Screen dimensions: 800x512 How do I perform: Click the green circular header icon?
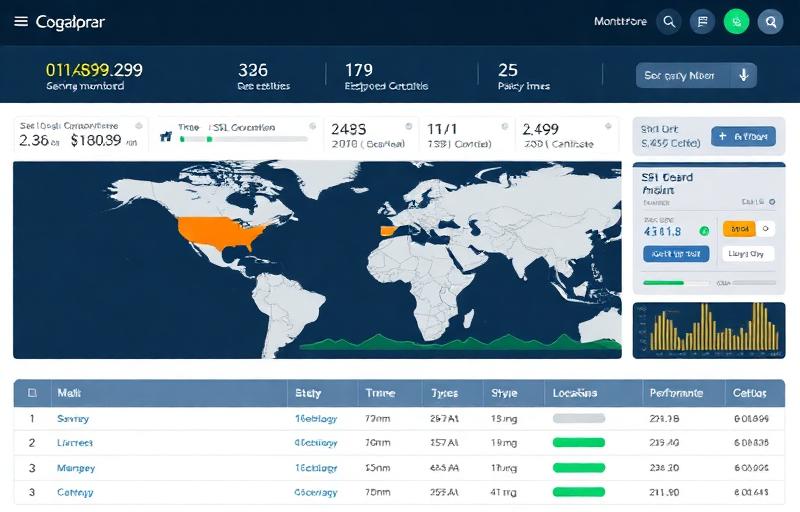pos(736,21)
